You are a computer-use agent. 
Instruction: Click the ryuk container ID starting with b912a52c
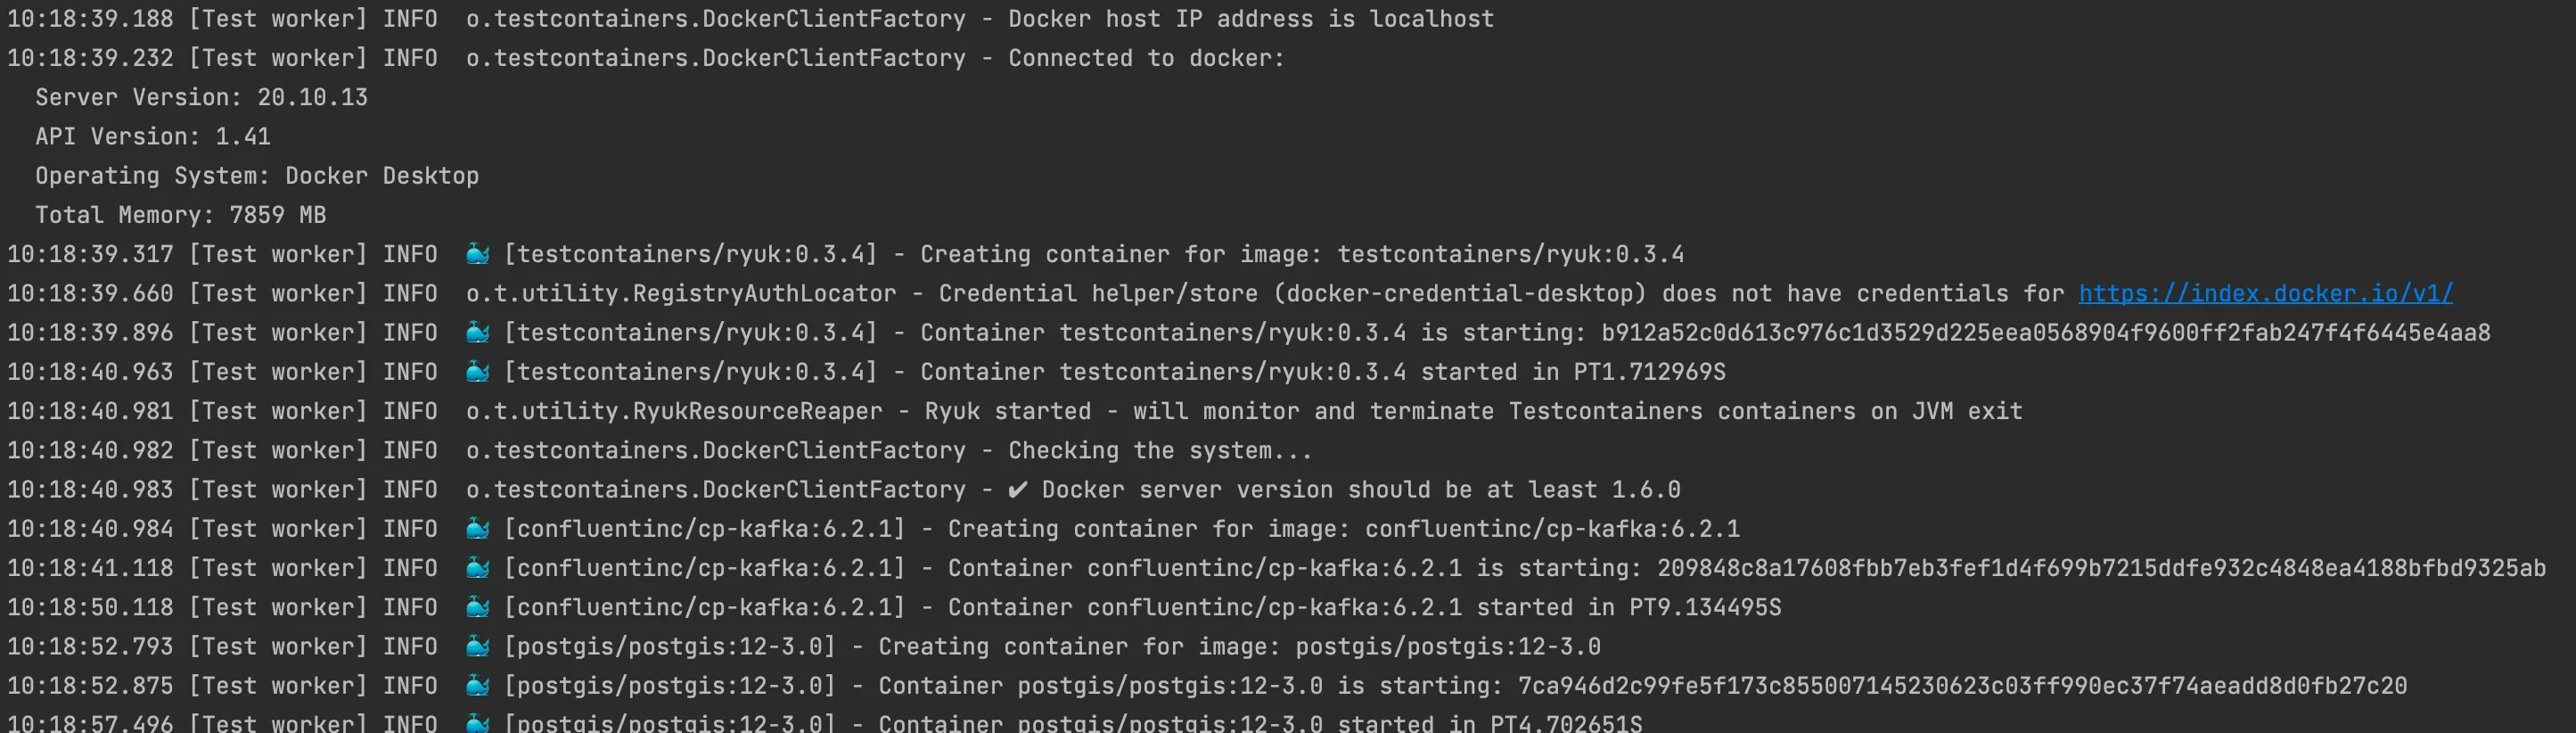coord(2045,332)
